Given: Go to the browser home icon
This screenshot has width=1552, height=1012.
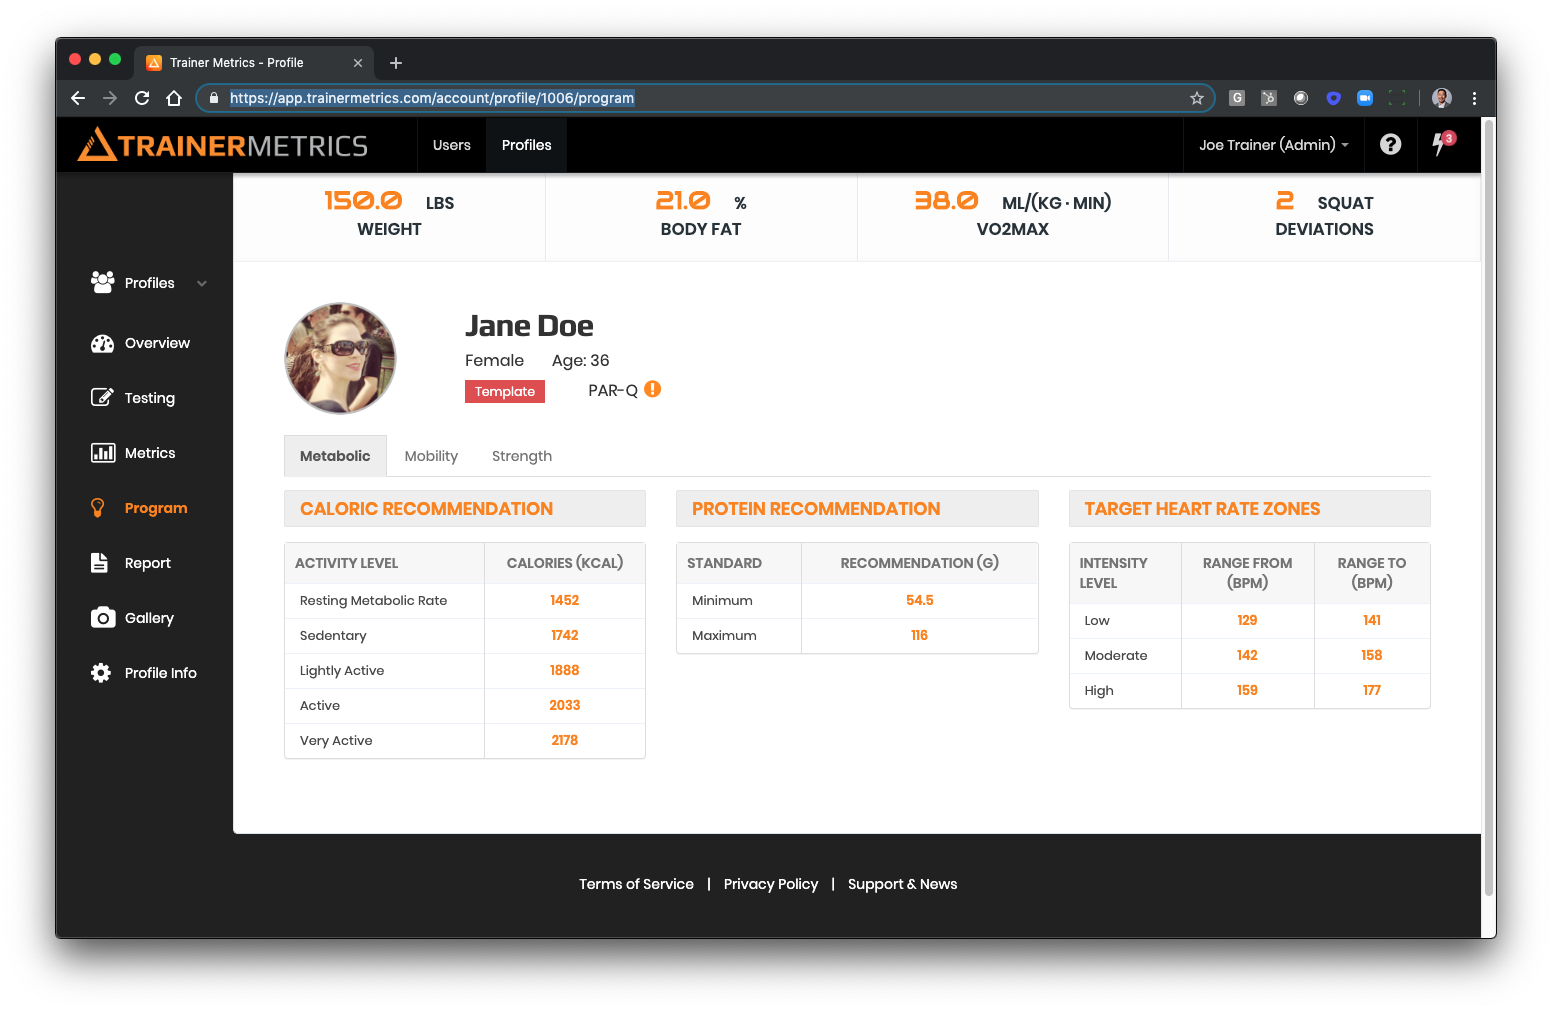Looking at the screenshot, I should coord(174,98).
